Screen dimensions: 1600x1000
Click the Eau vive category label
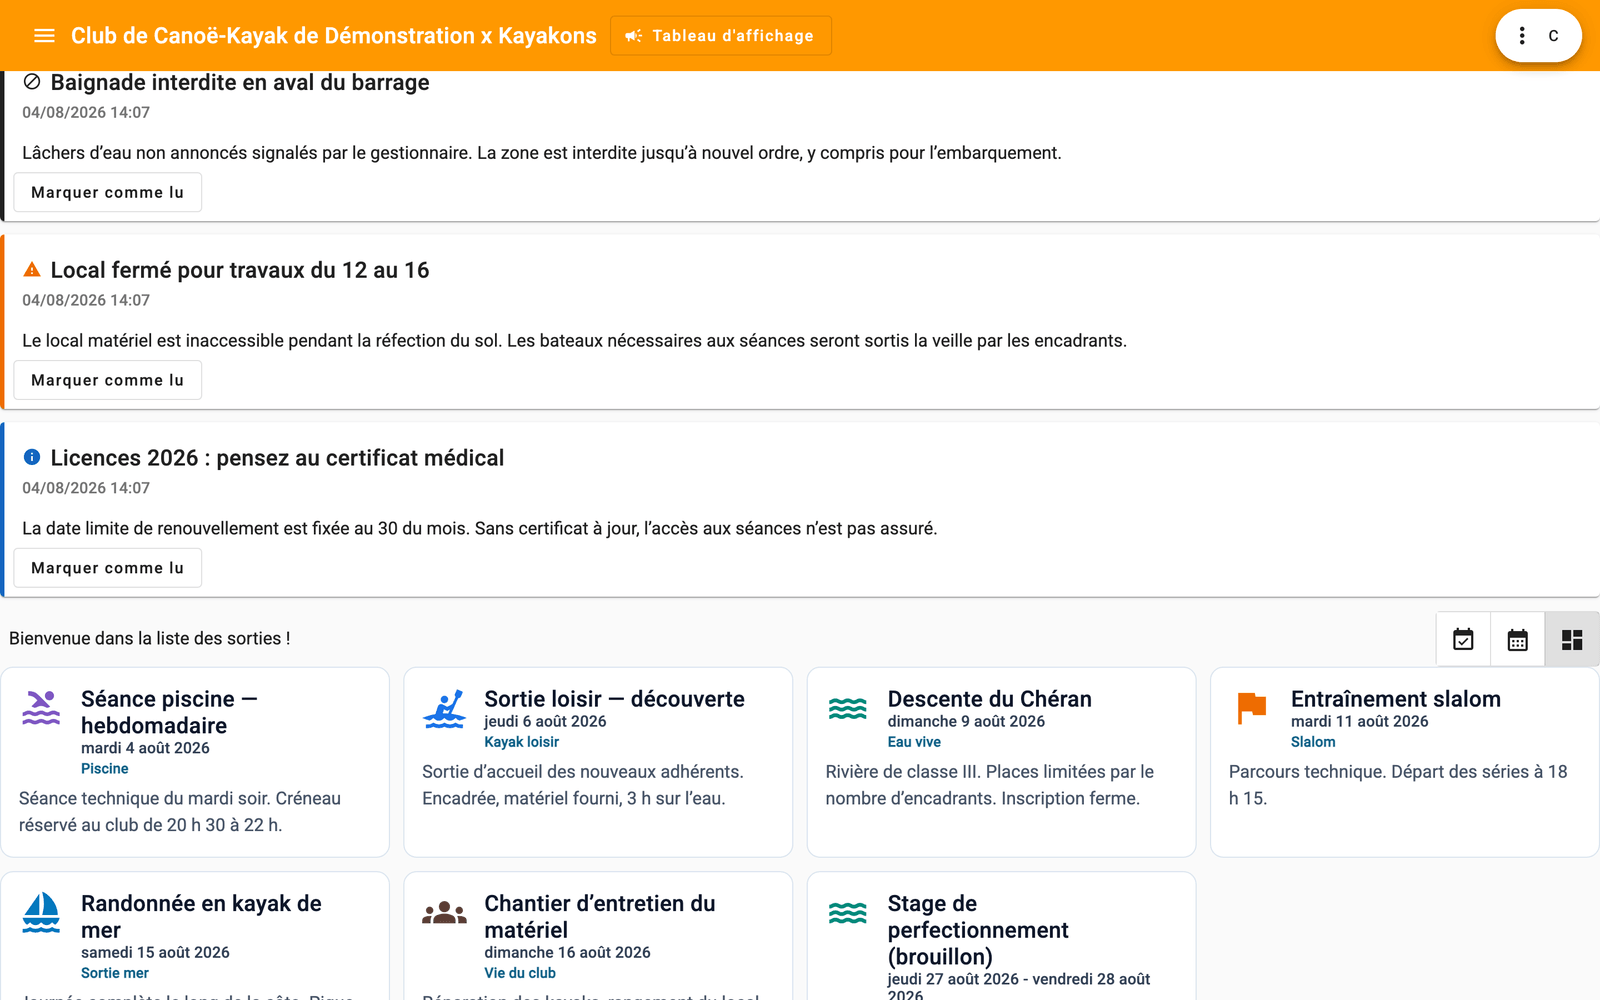[x=914, y=742]
